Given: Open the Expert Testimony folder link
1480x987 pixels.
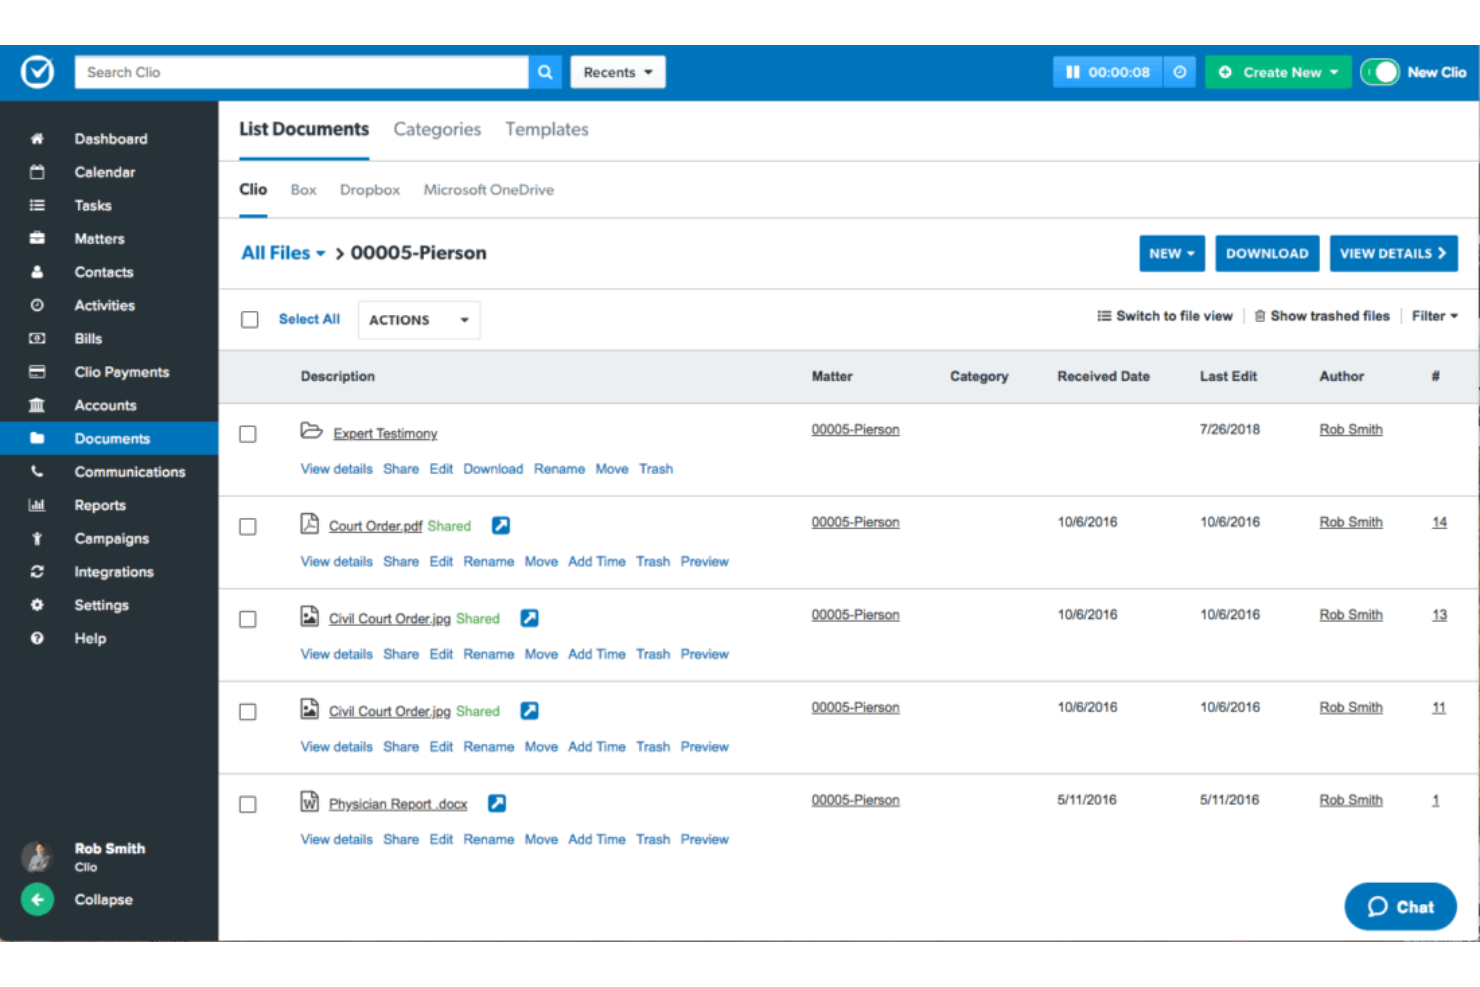Looking at the screenshot, I should [x=385, y=433].
